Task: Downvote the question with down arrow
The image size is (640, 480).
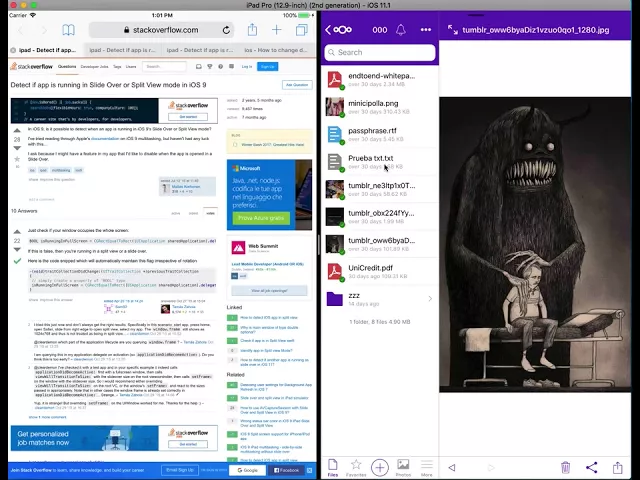Action: pyautogui.click(x=17, y=148)
